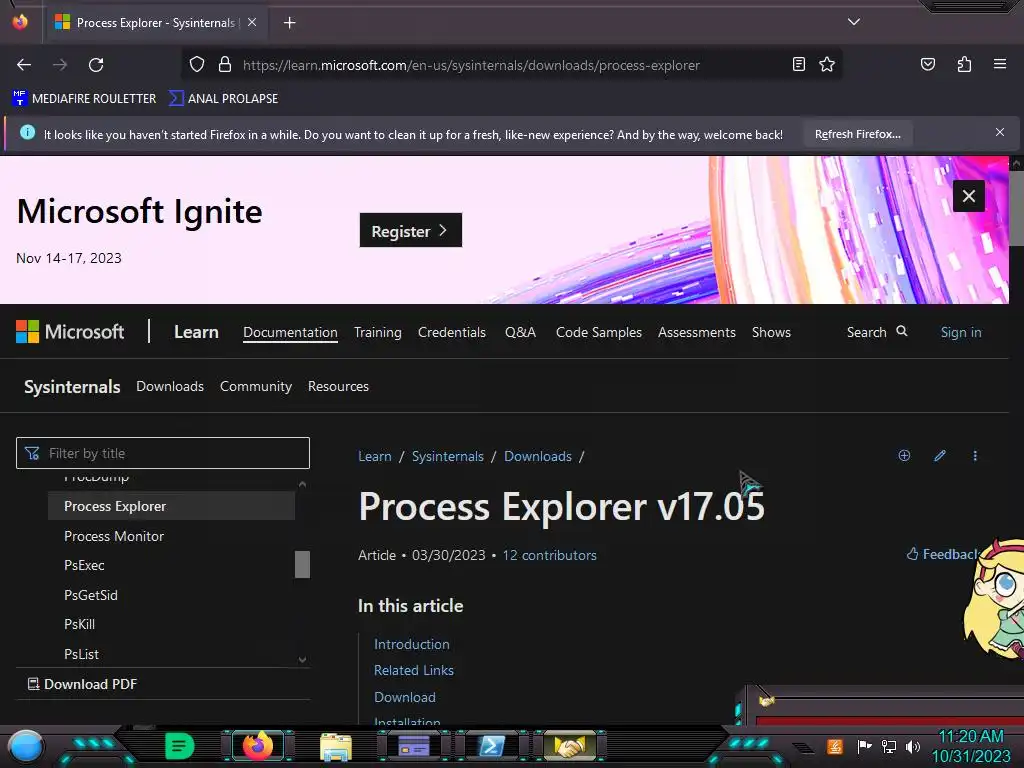Click sidebar scroll-up arrow
1024x768 pixels.
302,484
